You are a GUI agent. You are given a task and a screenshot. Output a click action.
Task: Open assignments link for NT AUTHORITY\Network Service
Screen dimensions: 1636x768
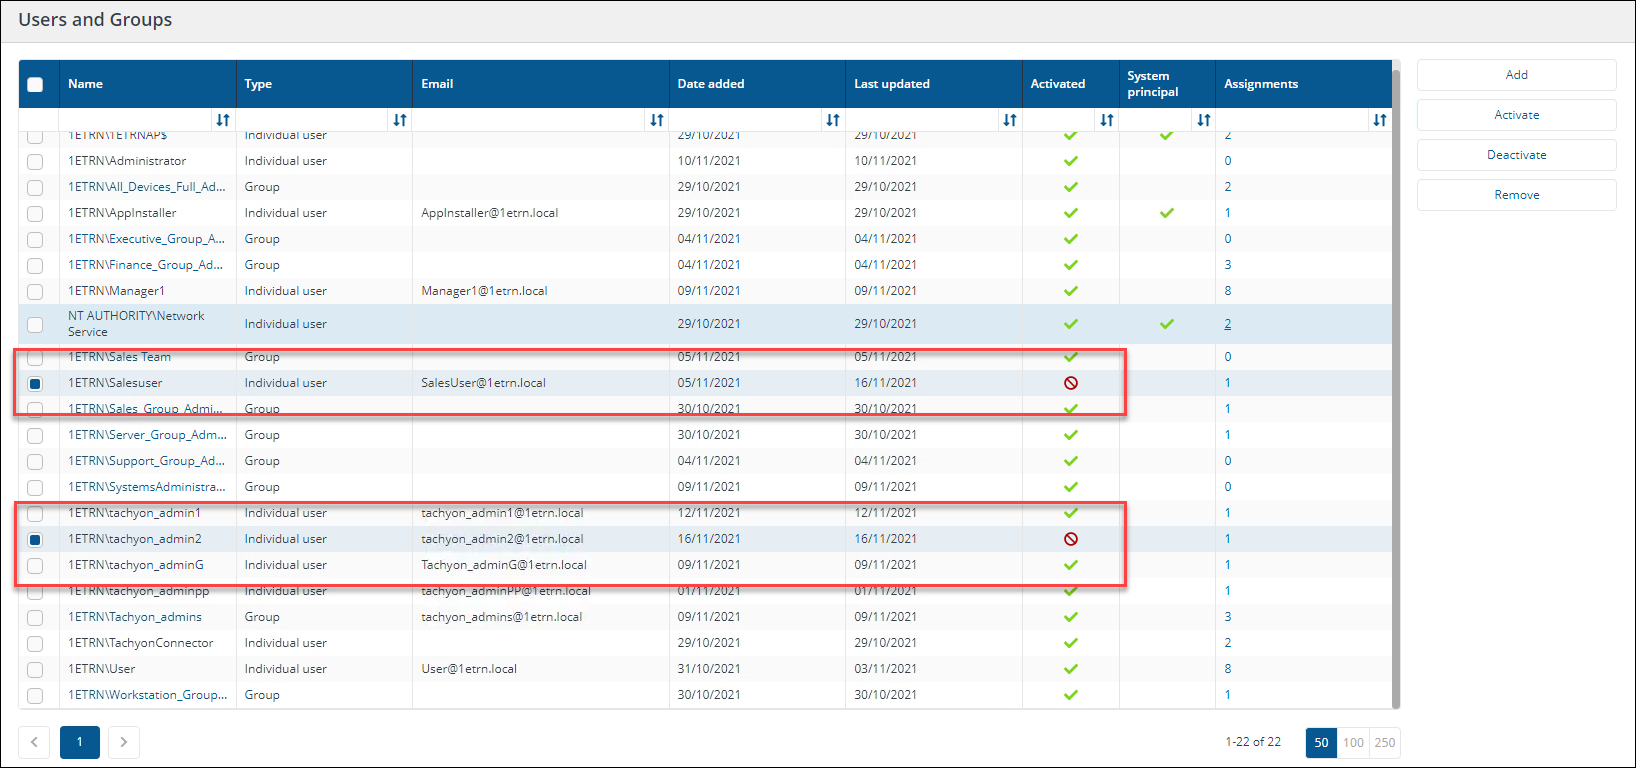pos(1228,324)
